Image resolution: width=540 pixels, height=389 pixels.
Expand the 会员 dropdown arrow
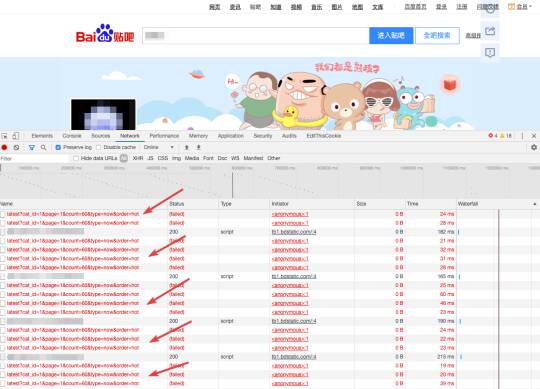click(530, 7)
